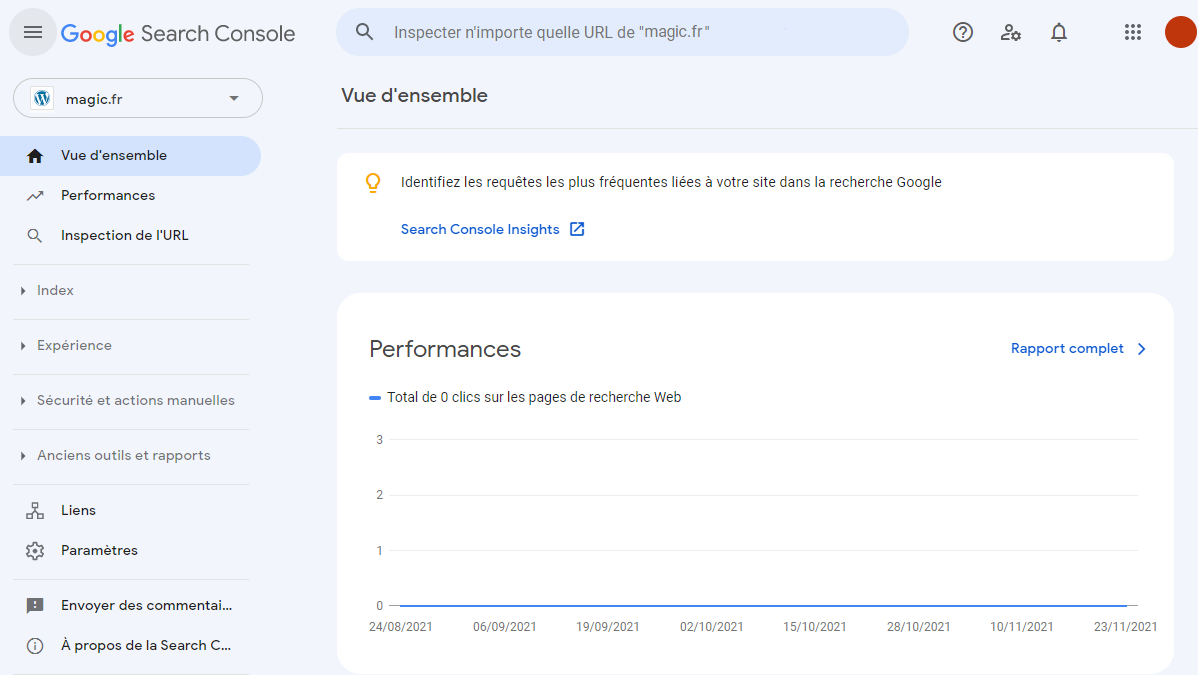Image resolution: width=1198 pixels, height=675 pixels.
Task: Go to Vue d'ensemble in sidebar
Action: [x=131, y=156]
